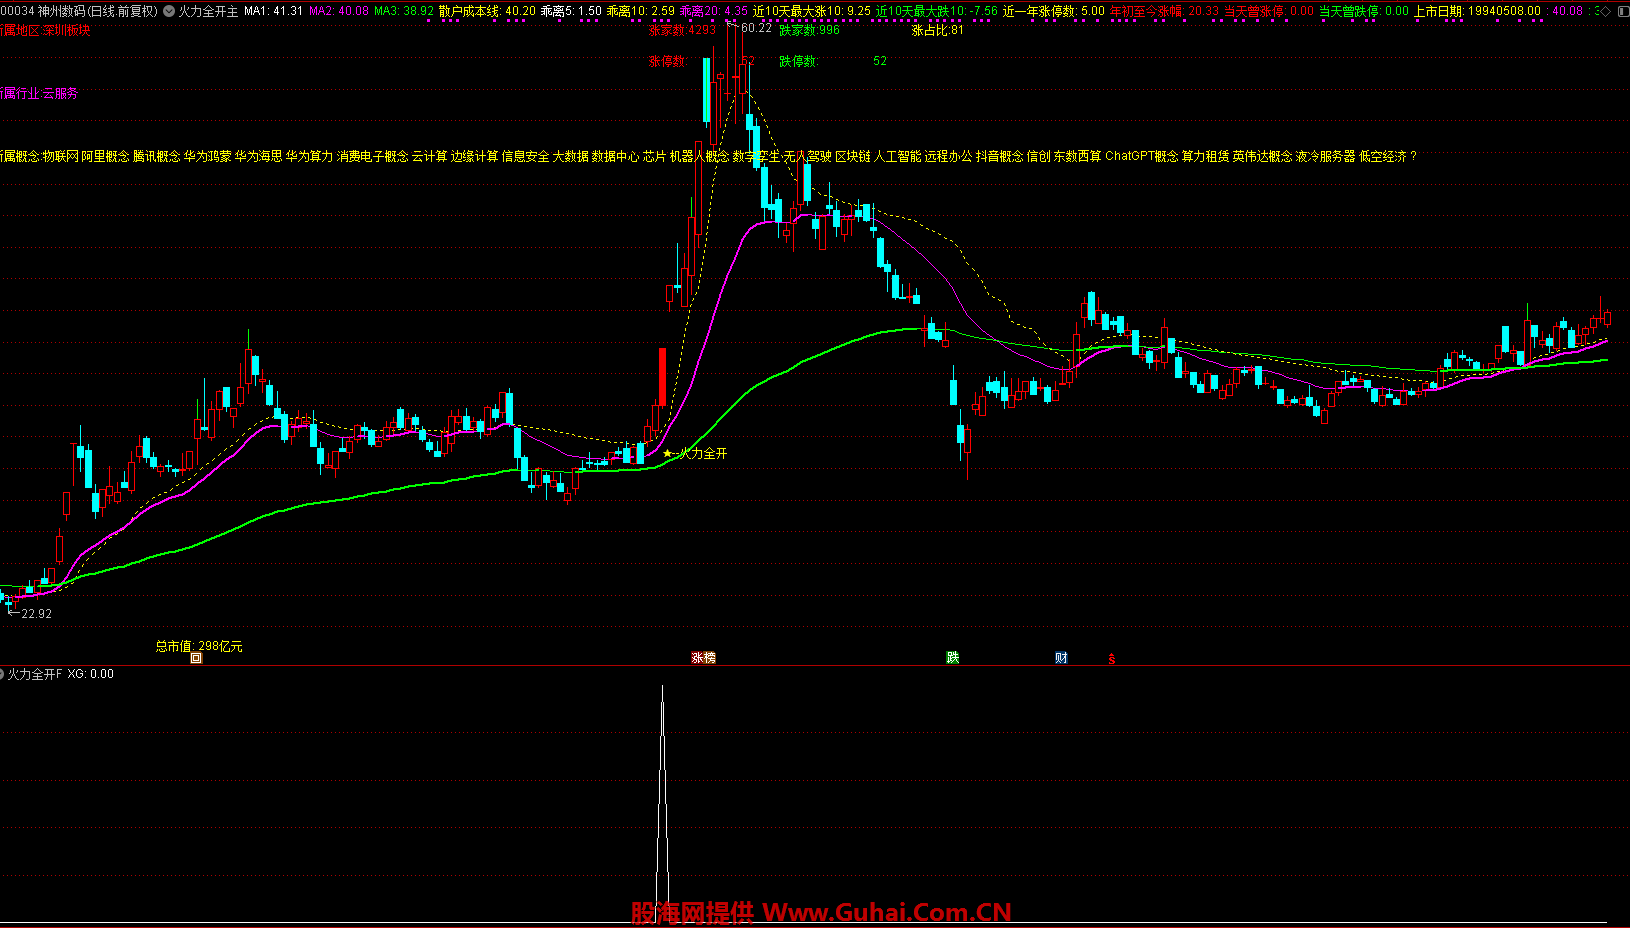Click the 区块链 concept tag
This screenshot has height=928, width=1630.
(x=853, y=156)
